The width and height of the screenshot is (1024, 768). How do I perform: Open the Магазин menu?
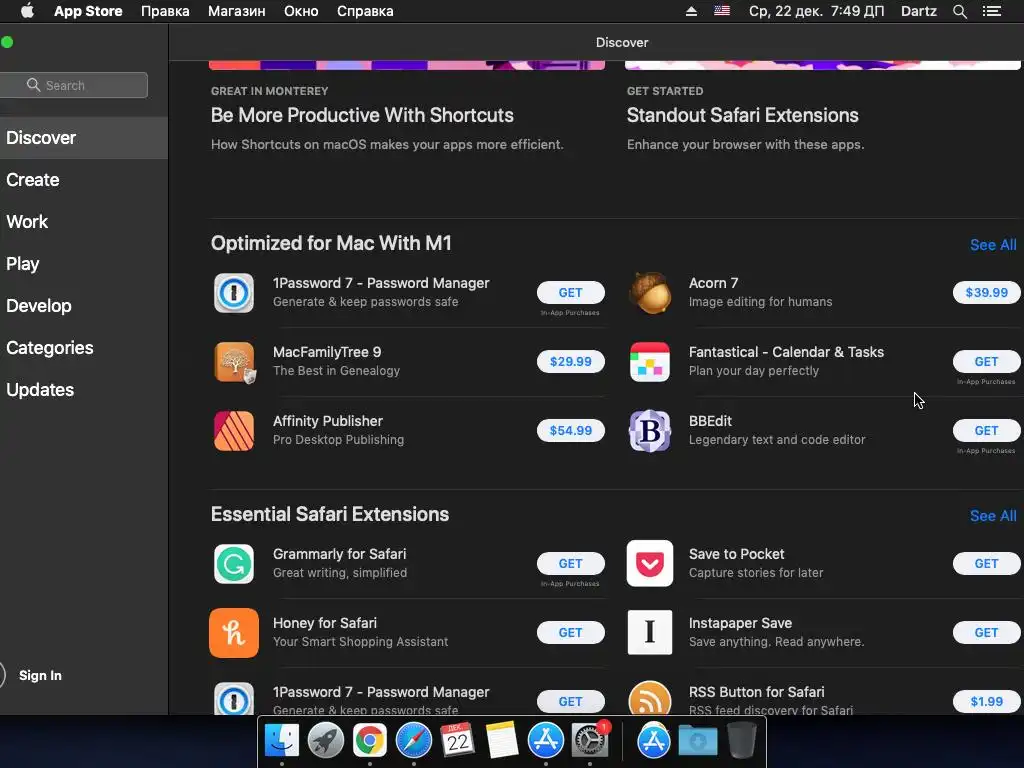(x=236, y=11)
